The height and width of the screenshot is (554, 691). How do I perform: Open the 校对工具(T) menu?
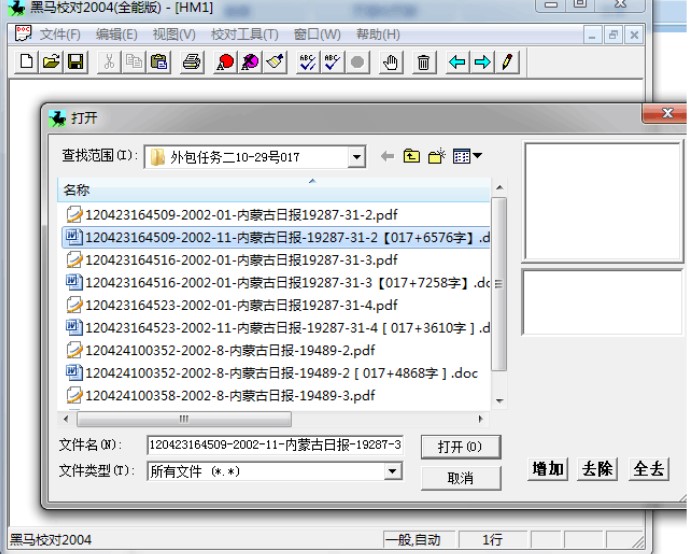pyautogui.click(x=245, y=34)
